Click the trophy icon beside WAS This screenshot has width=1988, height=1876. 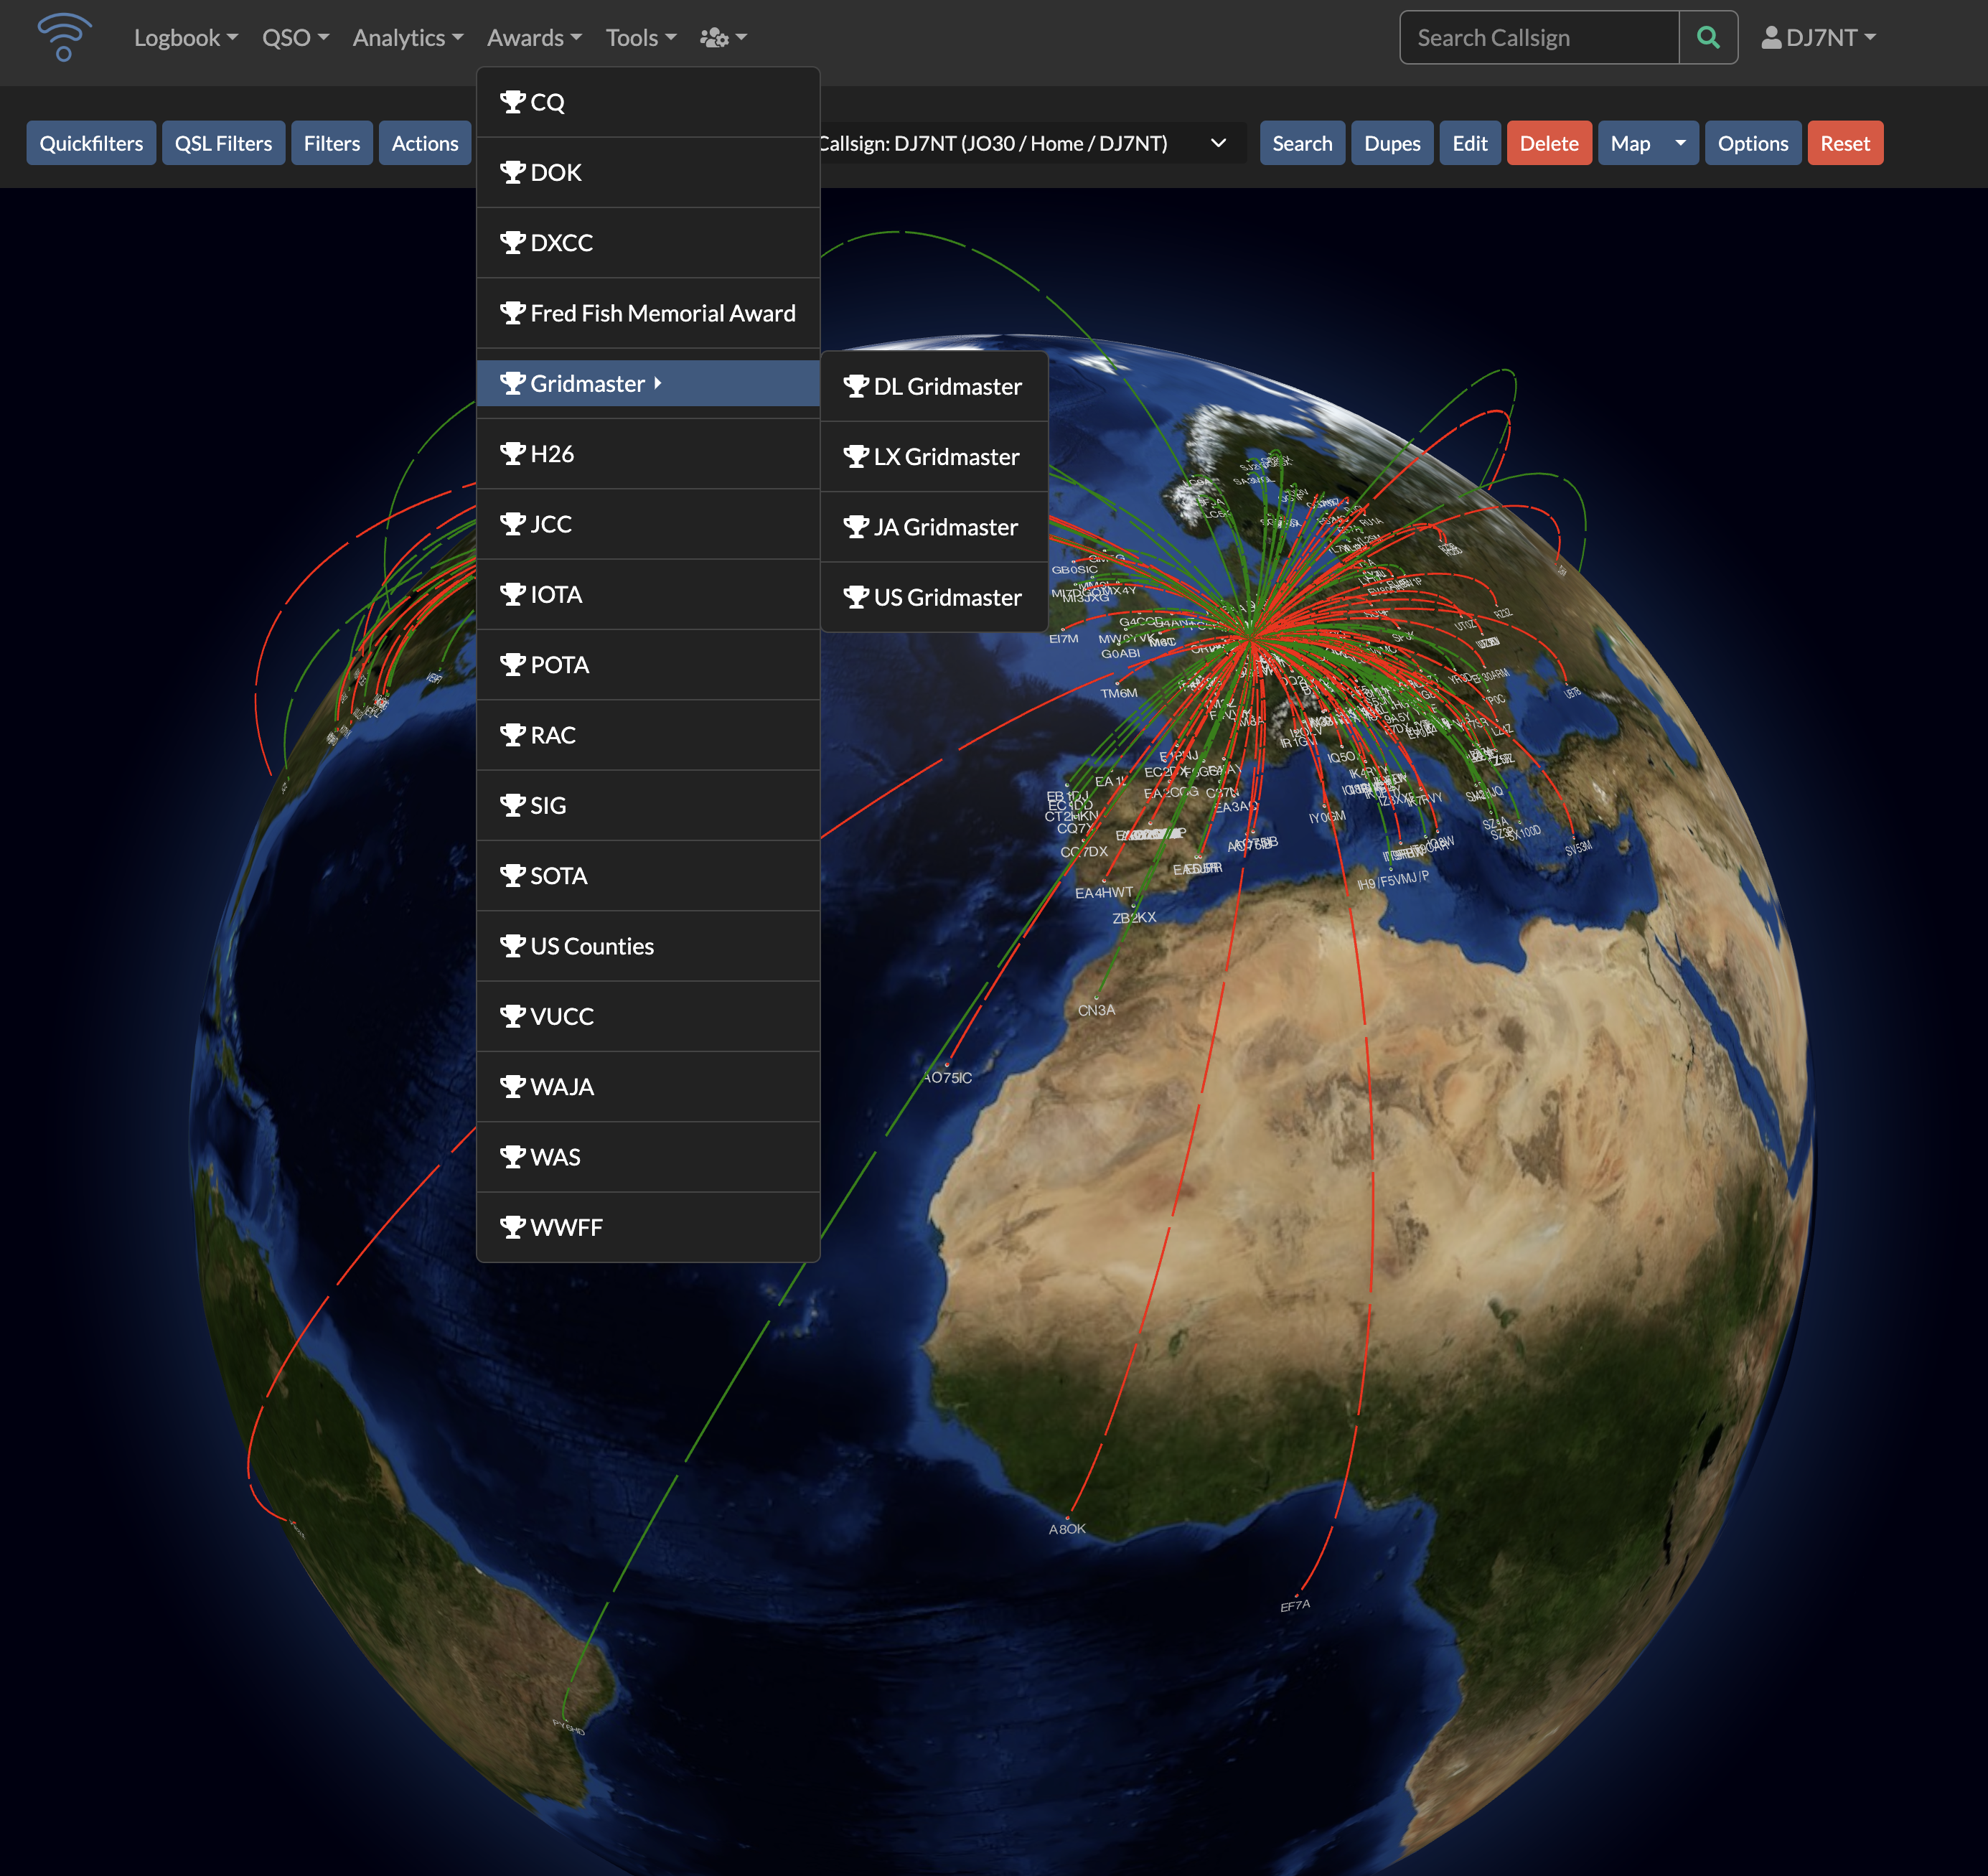513,1157
